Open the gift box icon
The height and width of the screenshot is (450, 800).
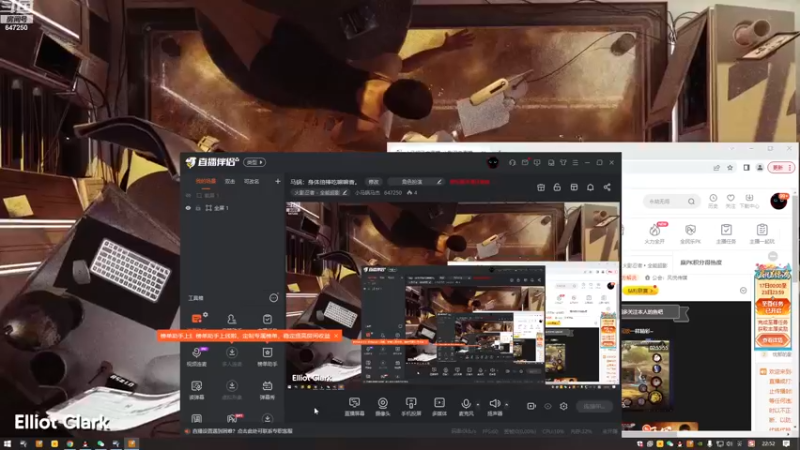[x=541, y=187]
